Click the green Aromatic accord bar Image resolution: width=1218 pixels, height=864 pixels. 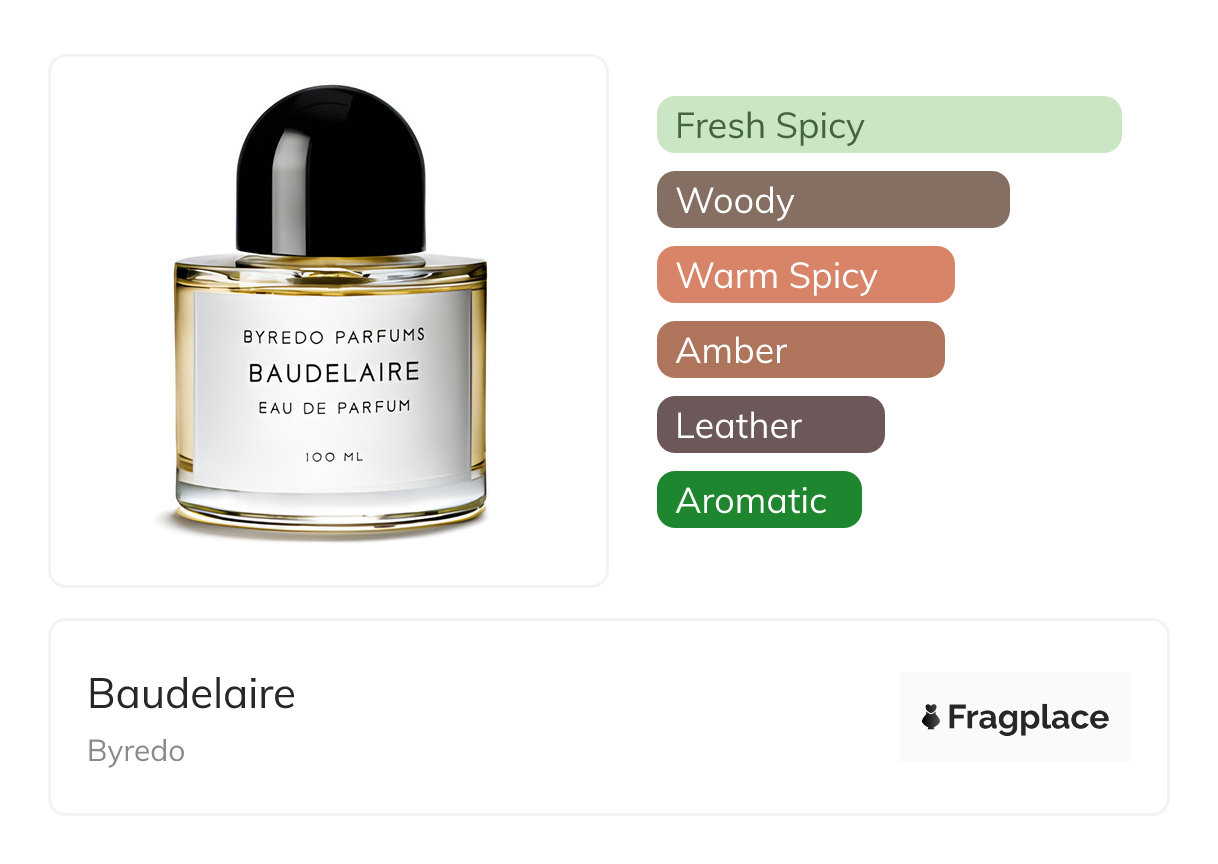pyautogui.click(x=759, y=500)
